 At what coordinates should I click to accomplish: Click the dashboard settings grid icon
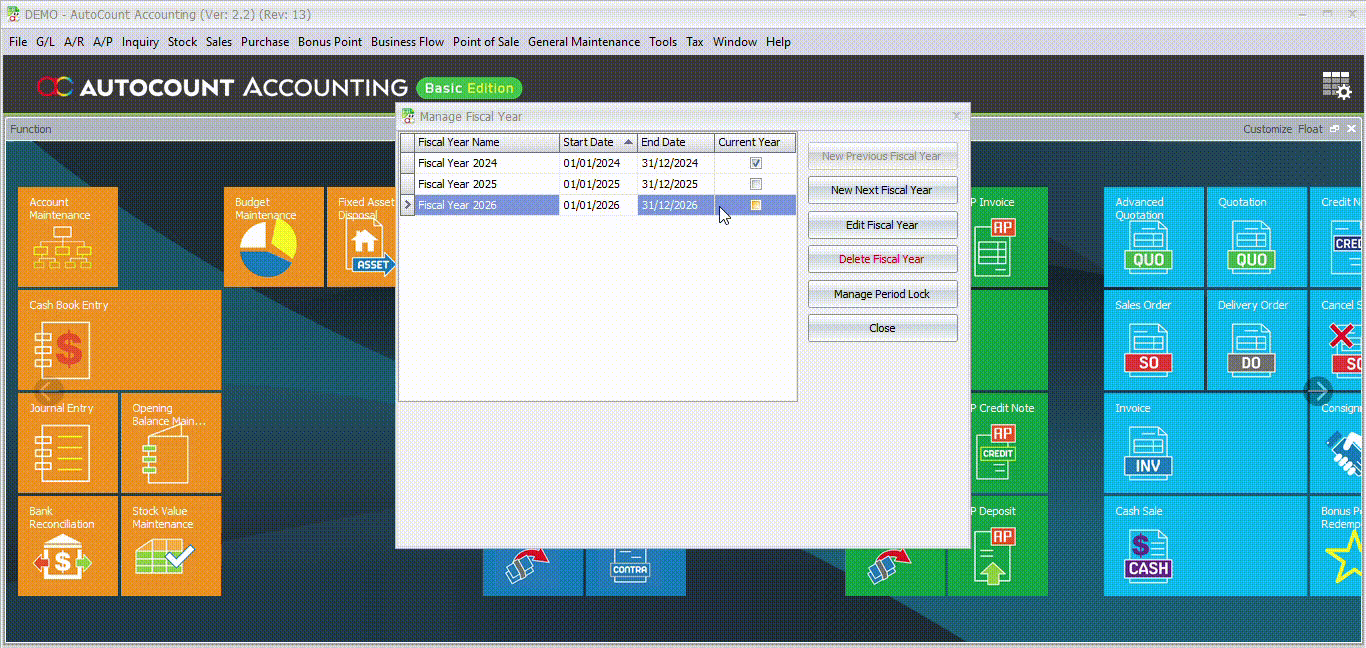[1336, 86]
